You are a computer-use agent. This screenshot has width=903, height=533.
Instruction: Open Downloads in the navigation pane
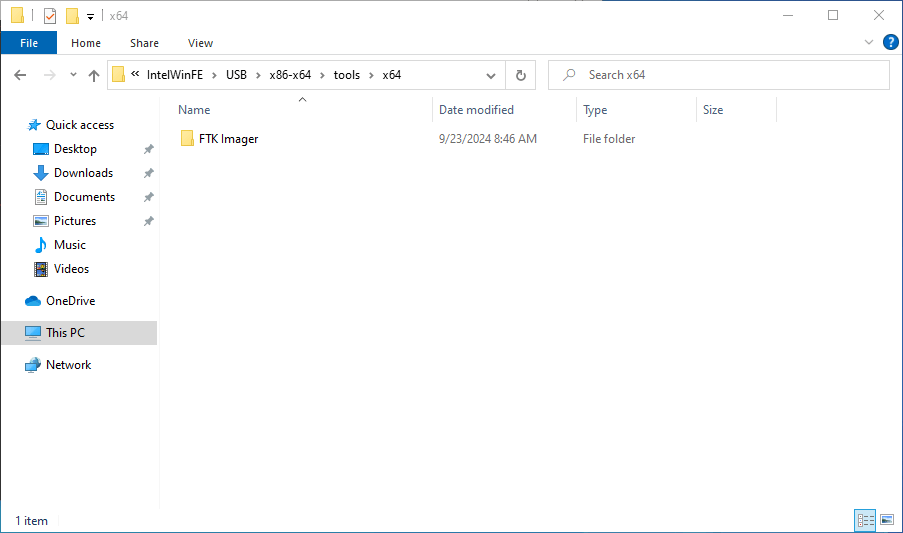tap(84, 173)
